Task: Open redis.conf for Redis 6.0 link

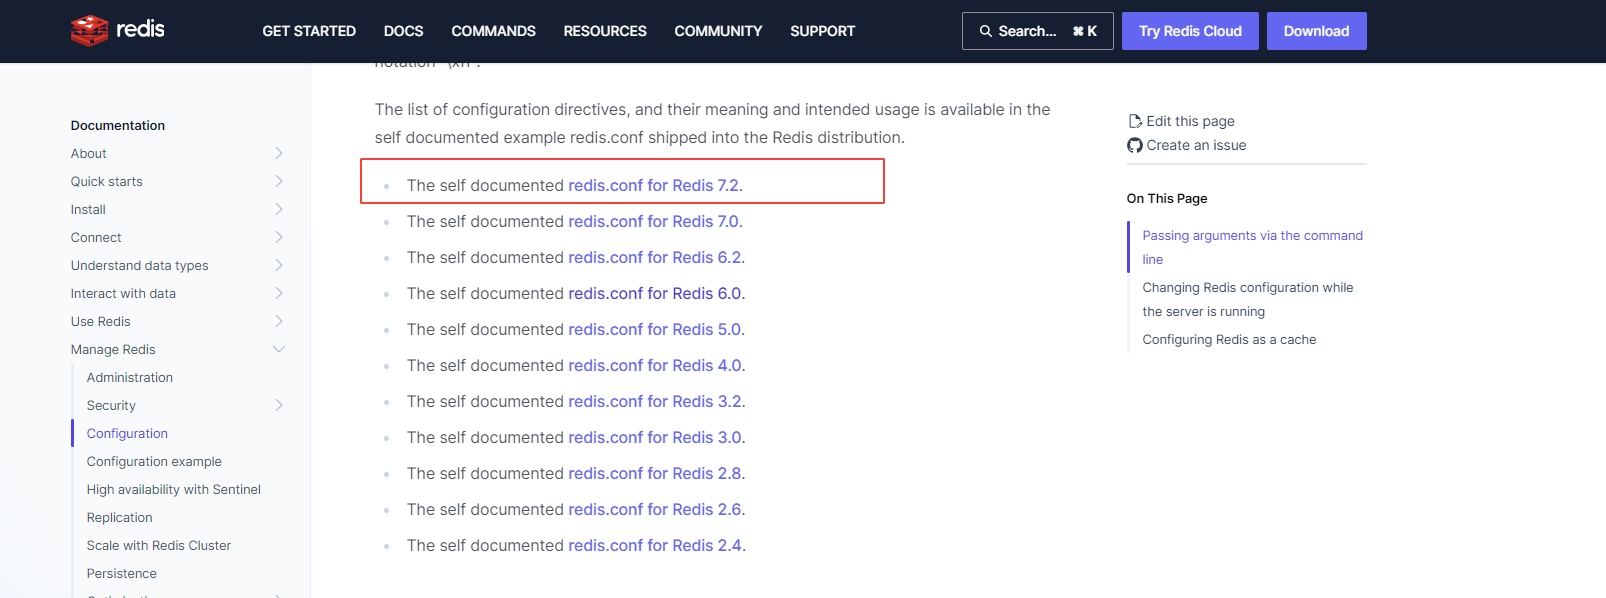Action: (x=655, y=293)
